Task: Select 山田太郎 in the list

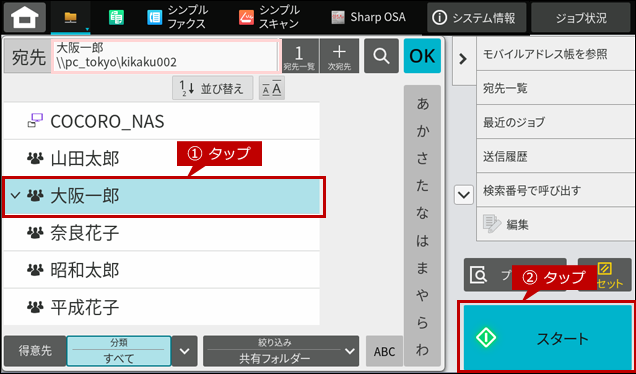Action: [x=161, y=159]
